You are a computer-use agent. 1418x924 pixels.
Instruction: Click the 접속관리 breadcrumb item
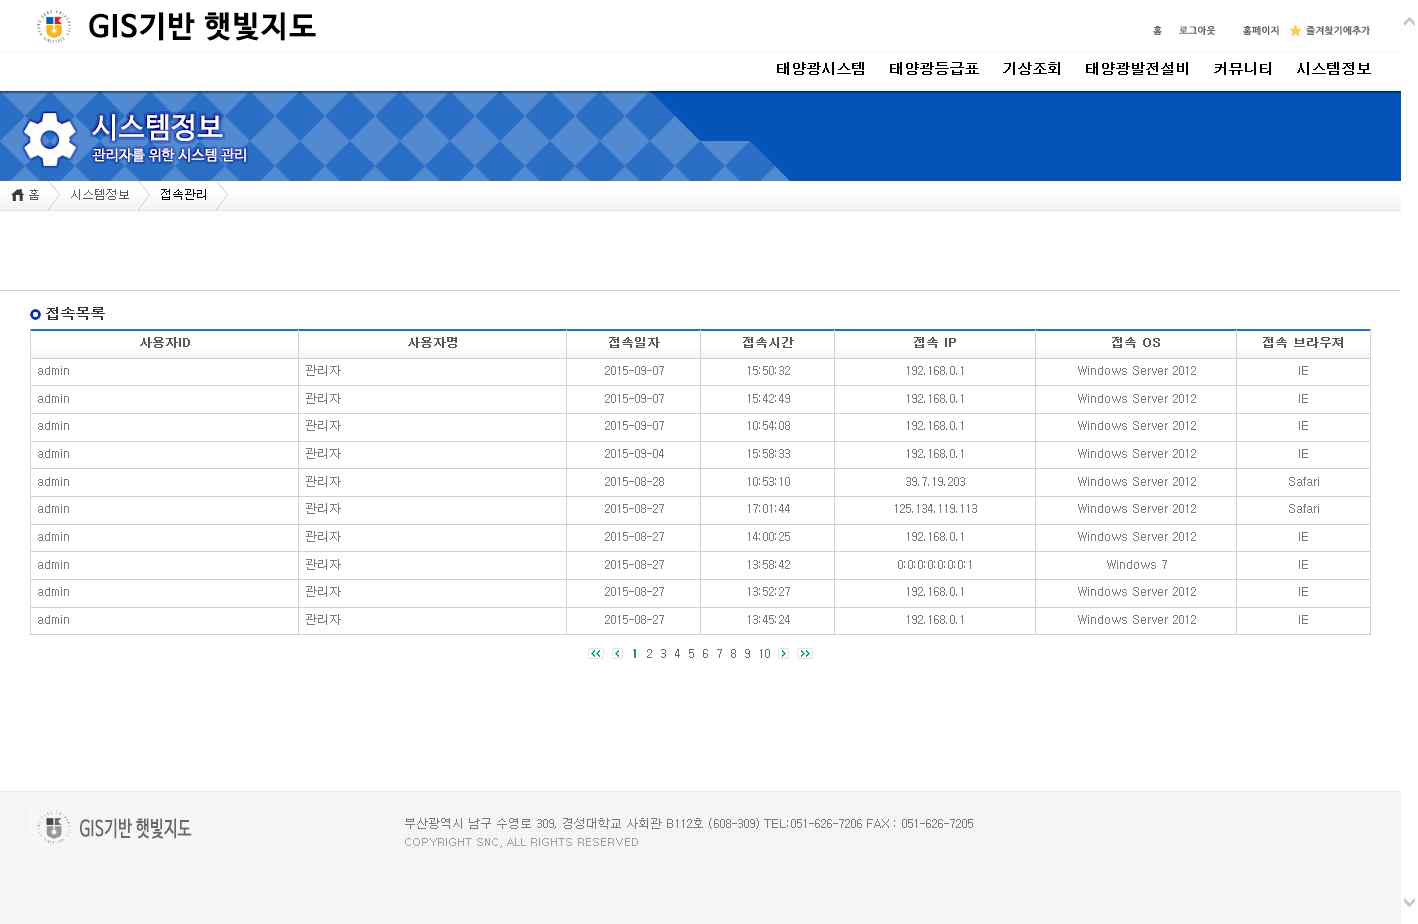(184, 195)
